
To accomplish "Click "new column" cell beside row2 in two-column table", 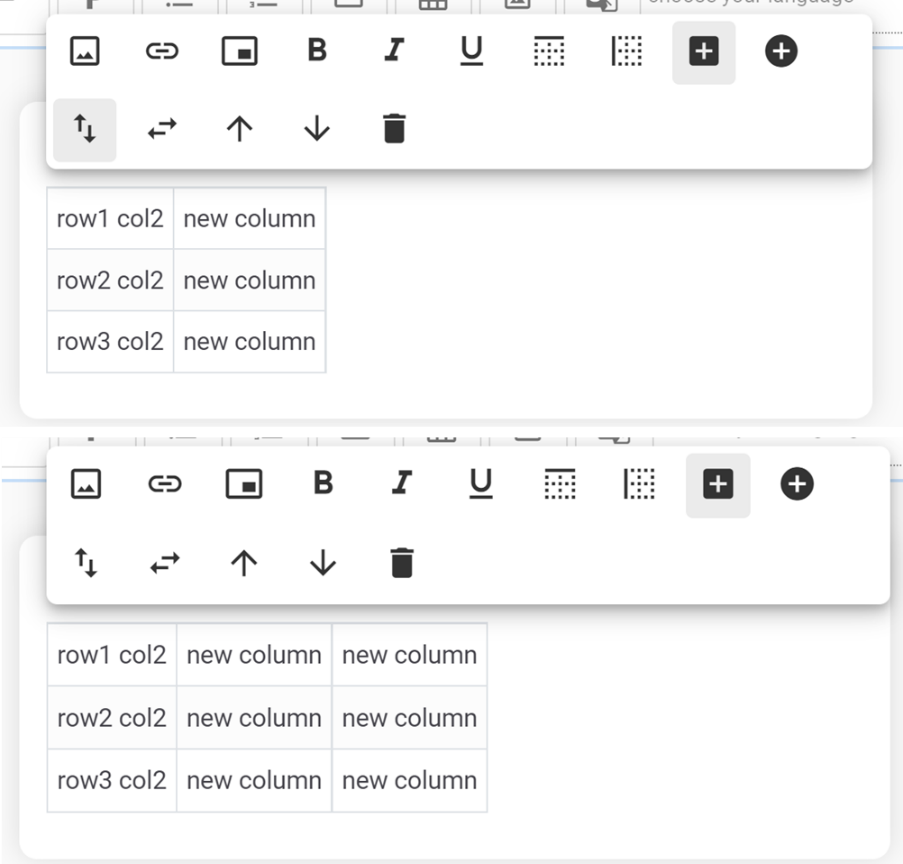I will (249, 281).
